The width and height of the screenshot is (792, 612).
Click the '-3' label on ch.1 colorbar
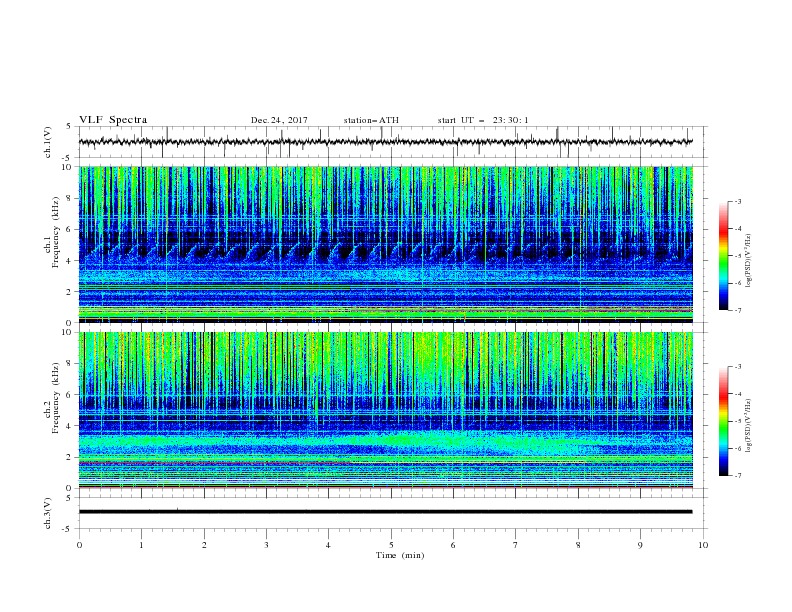pyautogui.click(x=738, y=201)
